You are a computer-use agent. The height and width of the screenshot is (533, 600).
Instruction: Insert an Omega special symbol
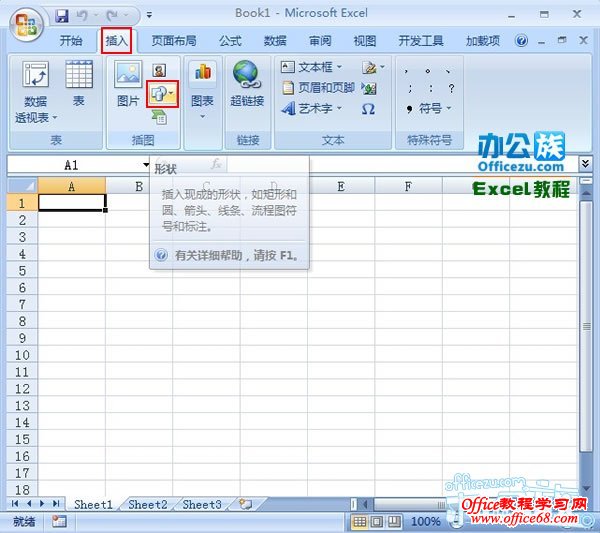click(x=368, y=109)
